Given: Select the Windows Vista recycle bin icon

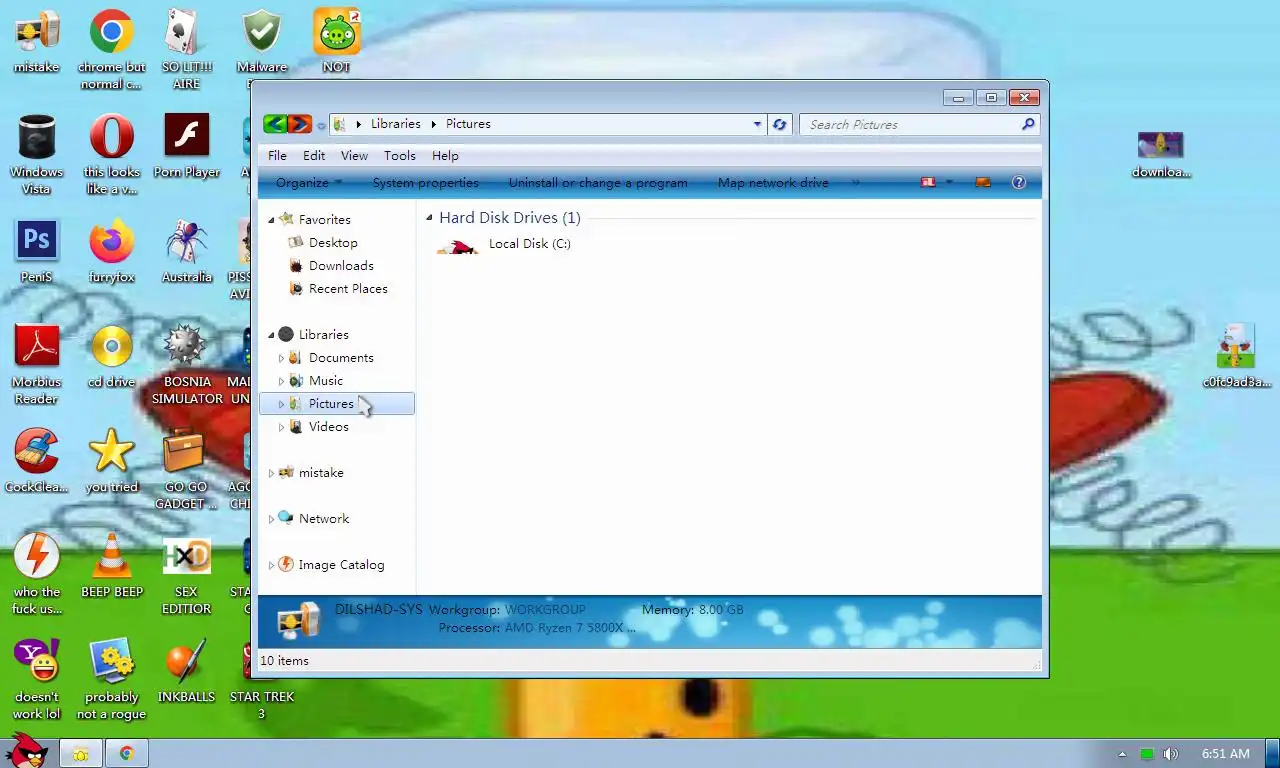Looking at the screenshot, I should pos(37,155).
